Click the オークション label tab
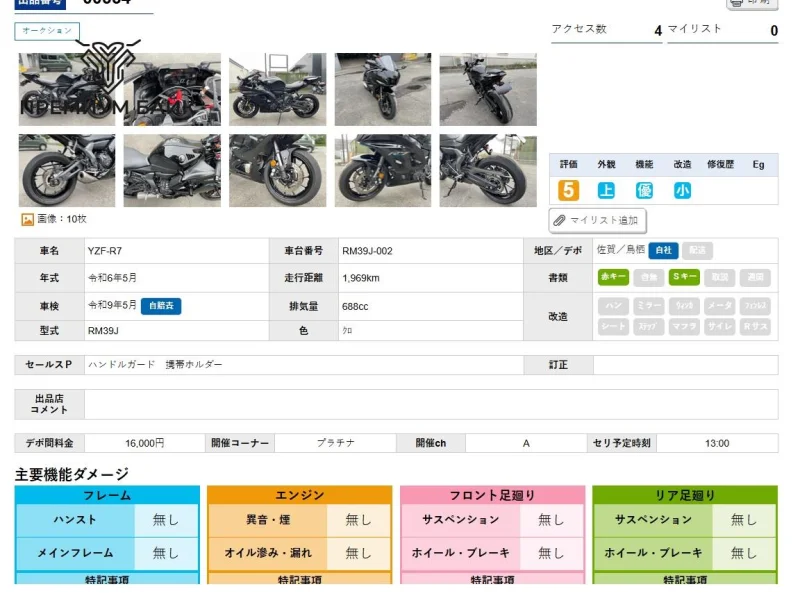Viewport: 800px width, 600px height. point(47,31)
